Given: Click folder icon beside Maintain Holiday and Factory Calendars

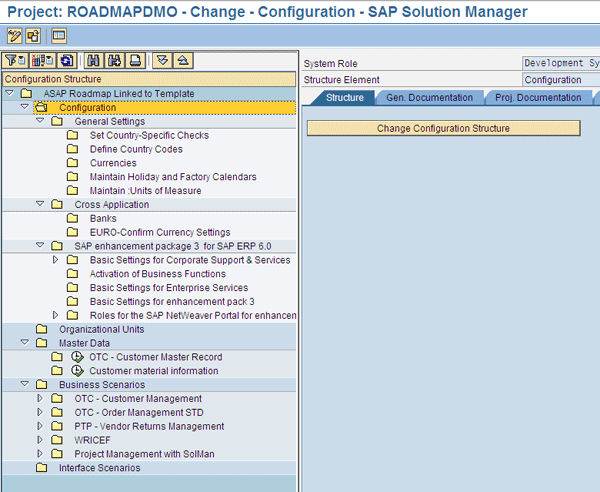Looking at the screenshot, I should (72, 176).
